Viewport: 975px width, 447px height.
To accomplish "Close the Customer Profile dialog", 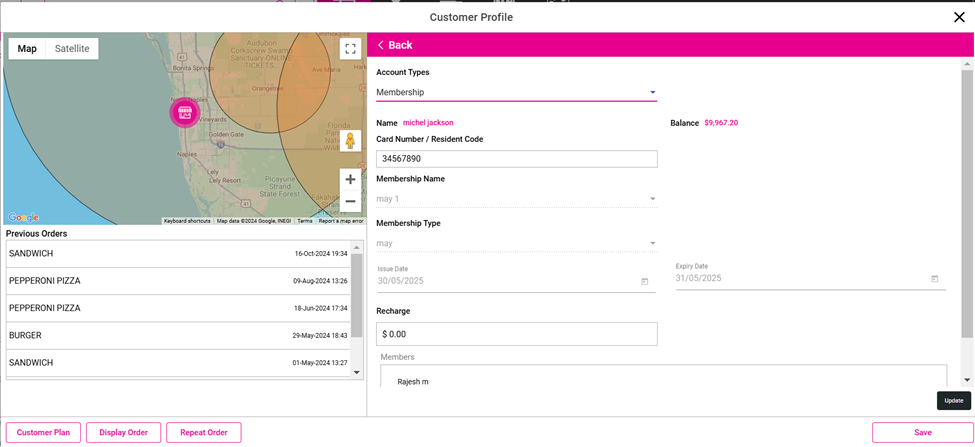I will pyautogui.click(x=959, y=17).
